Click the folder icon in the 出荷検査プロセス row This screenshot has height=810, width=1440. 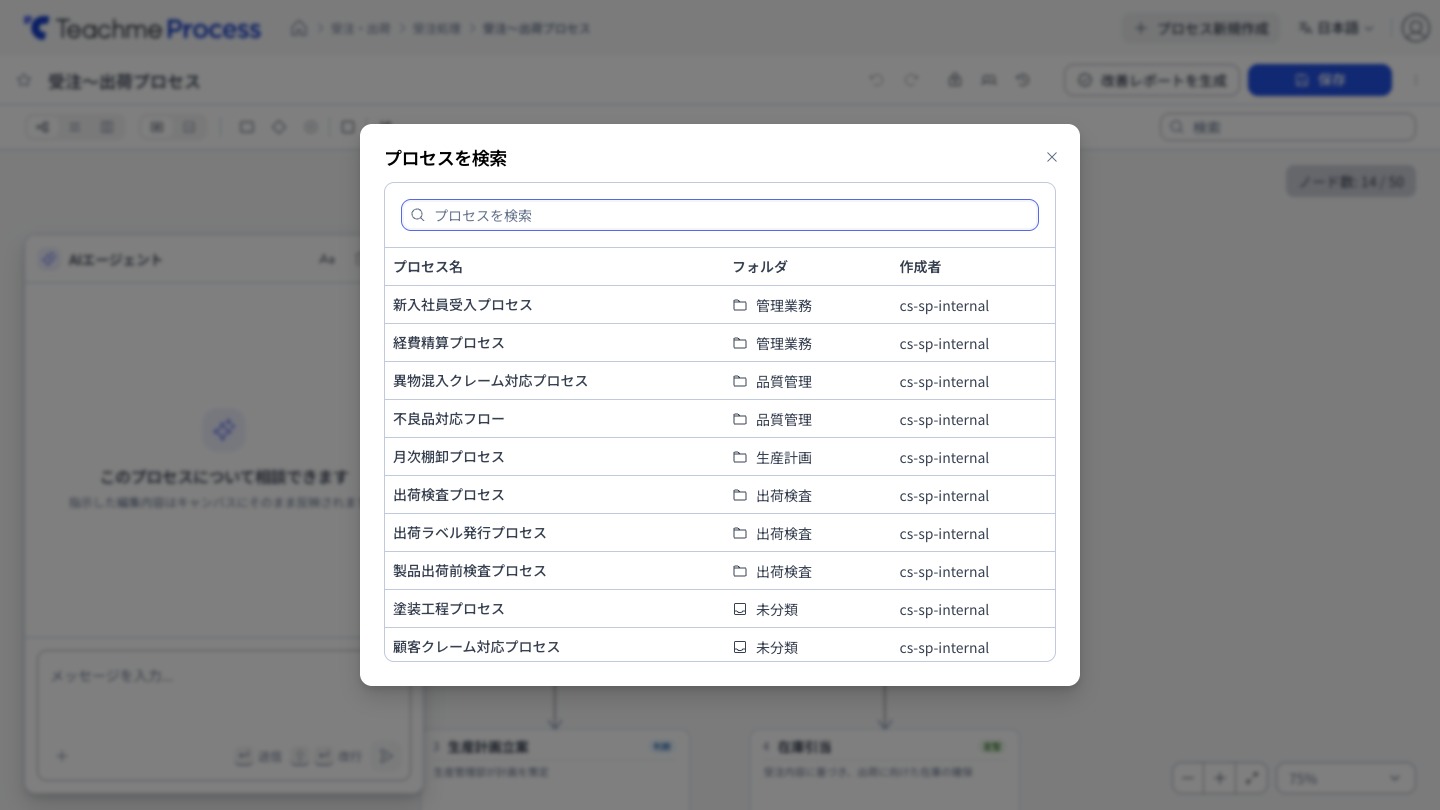(740, 495)
